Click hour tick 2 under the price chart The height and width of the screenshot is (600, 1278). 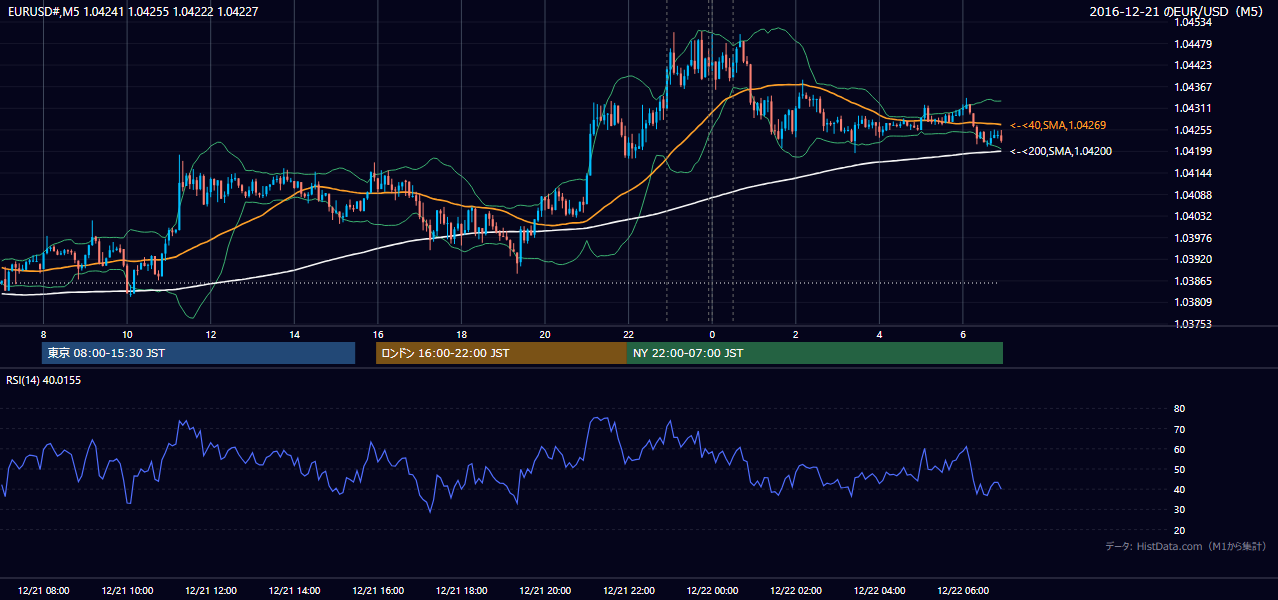coord(796,334)
